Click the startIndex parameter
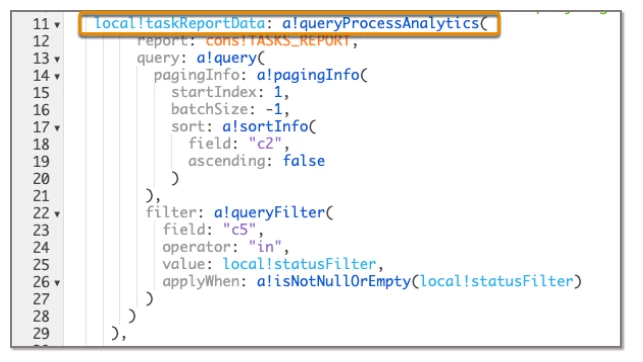 click(x=213, y=92)
